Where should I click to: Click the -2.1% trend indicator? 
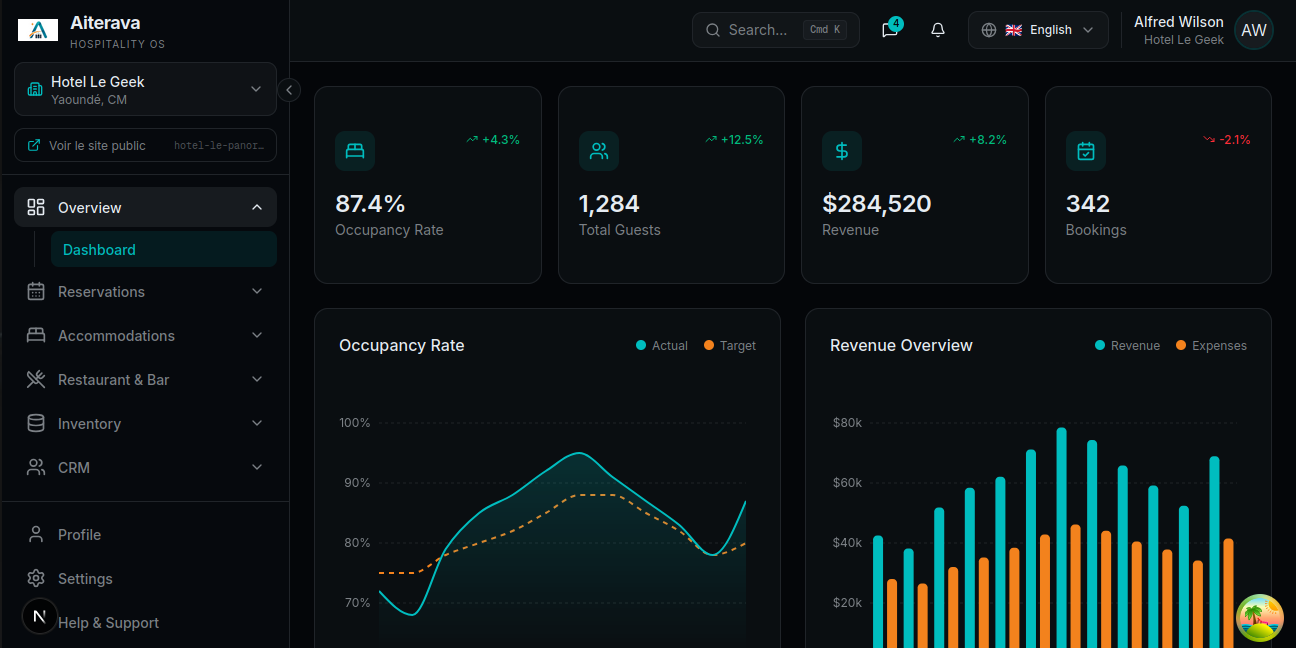[1227, 140]
